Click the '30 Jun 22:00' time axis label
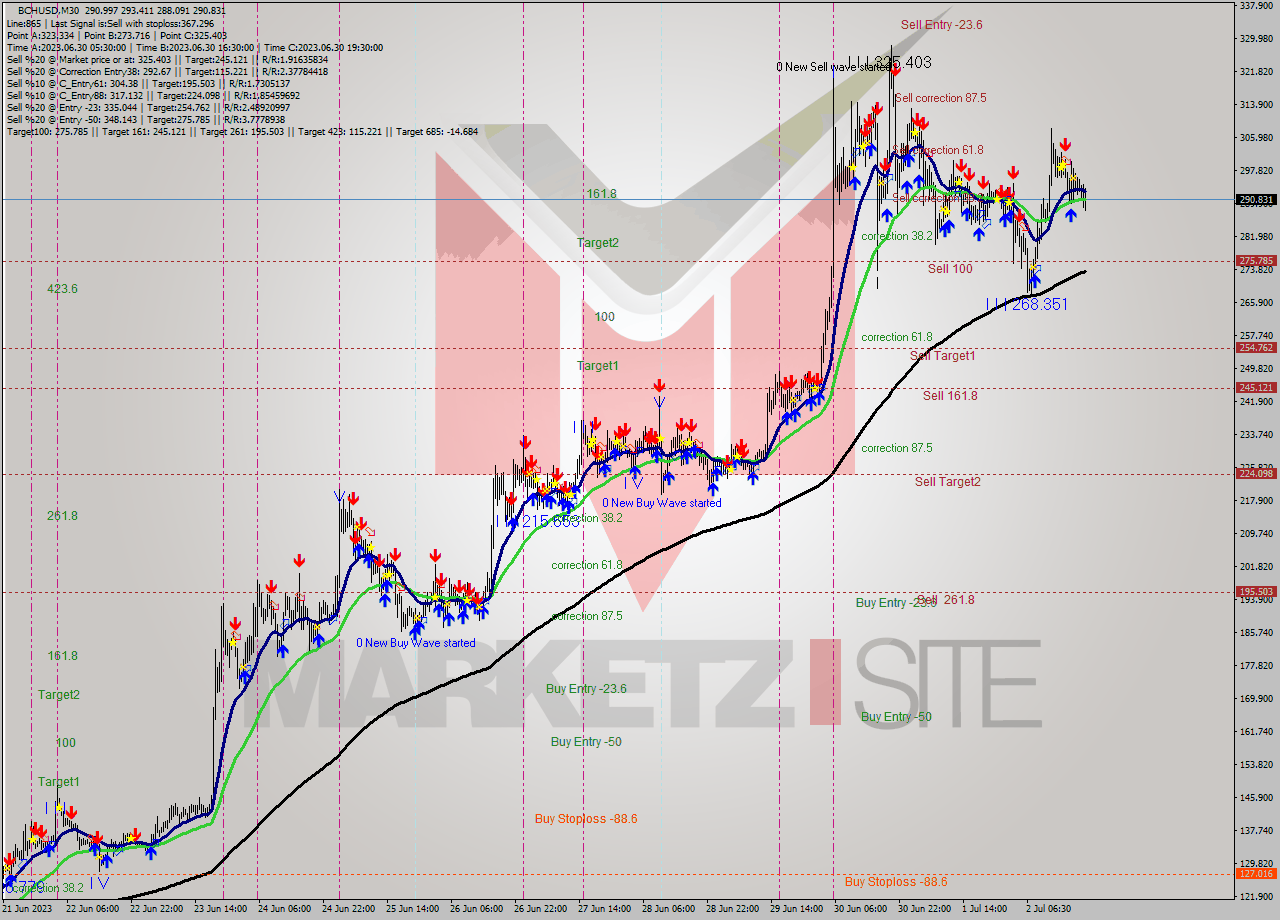 [923, 909]
